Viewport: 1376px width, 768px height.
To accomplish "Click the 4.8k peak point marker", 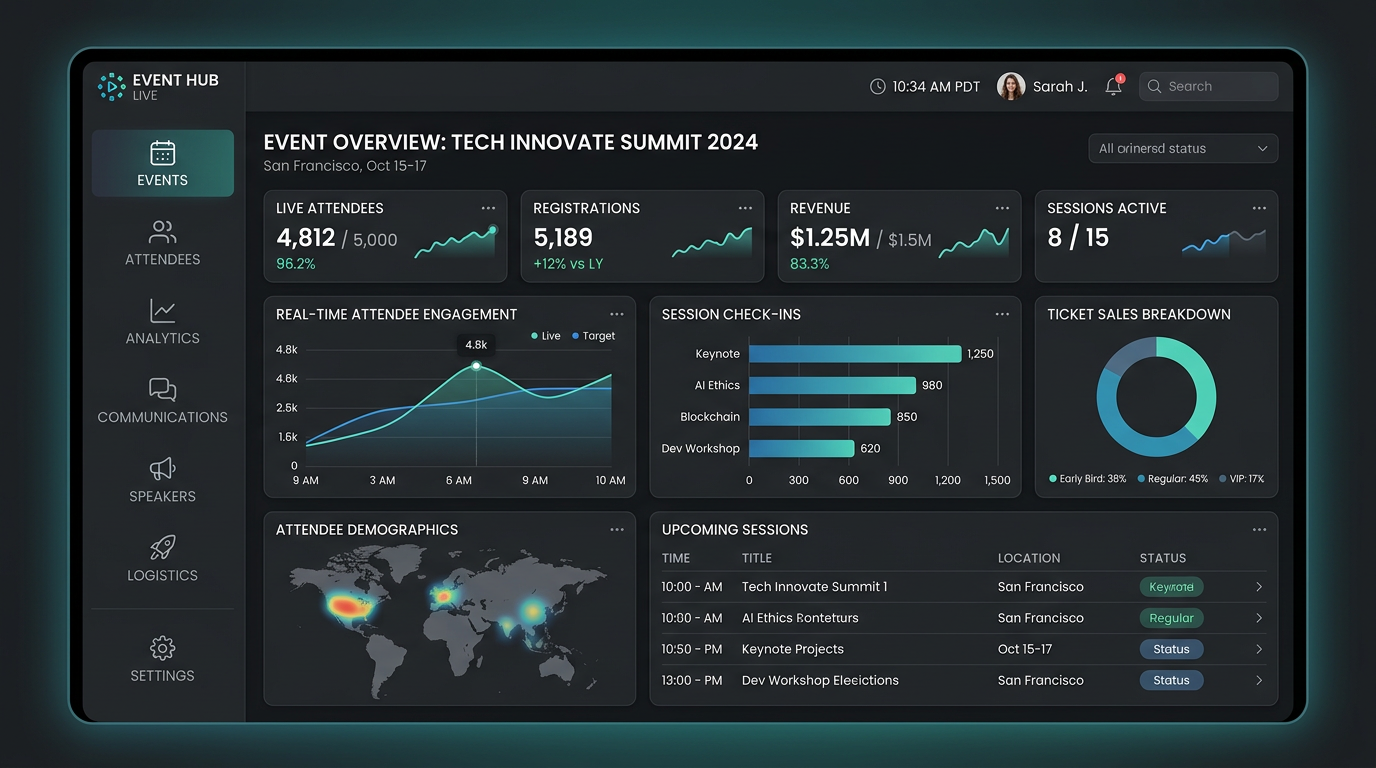I will 476,366.
